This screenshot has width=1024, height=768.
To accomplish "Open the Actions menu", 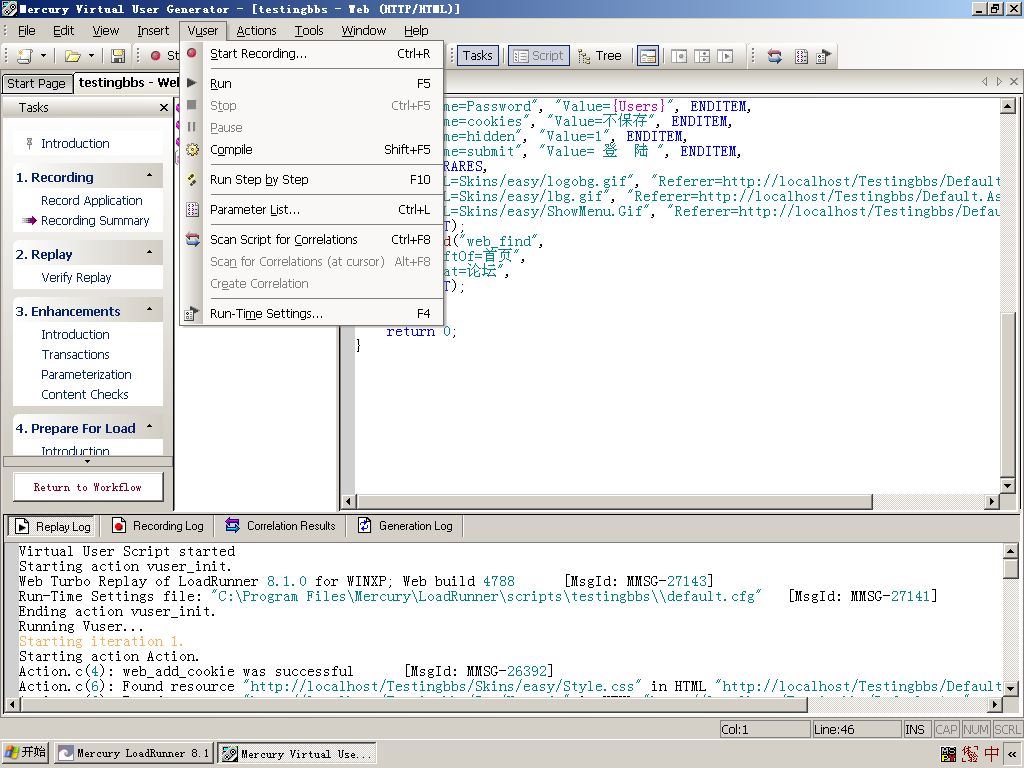I will tap(256, 31).
